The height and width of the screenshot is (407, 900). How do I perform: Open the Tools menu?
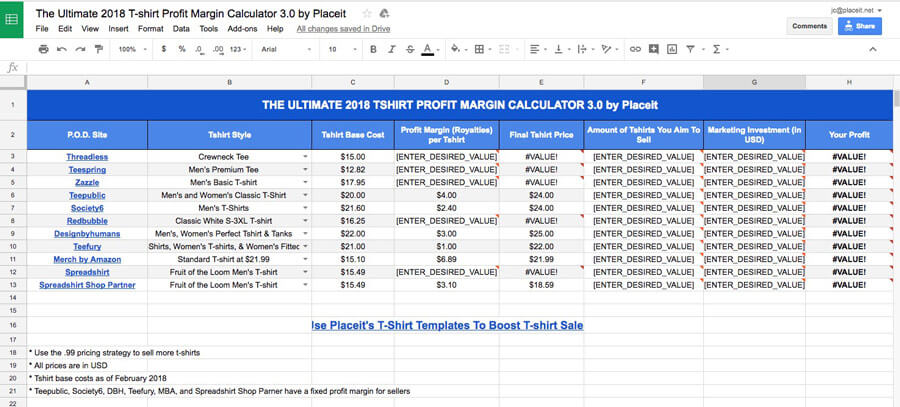209,29
